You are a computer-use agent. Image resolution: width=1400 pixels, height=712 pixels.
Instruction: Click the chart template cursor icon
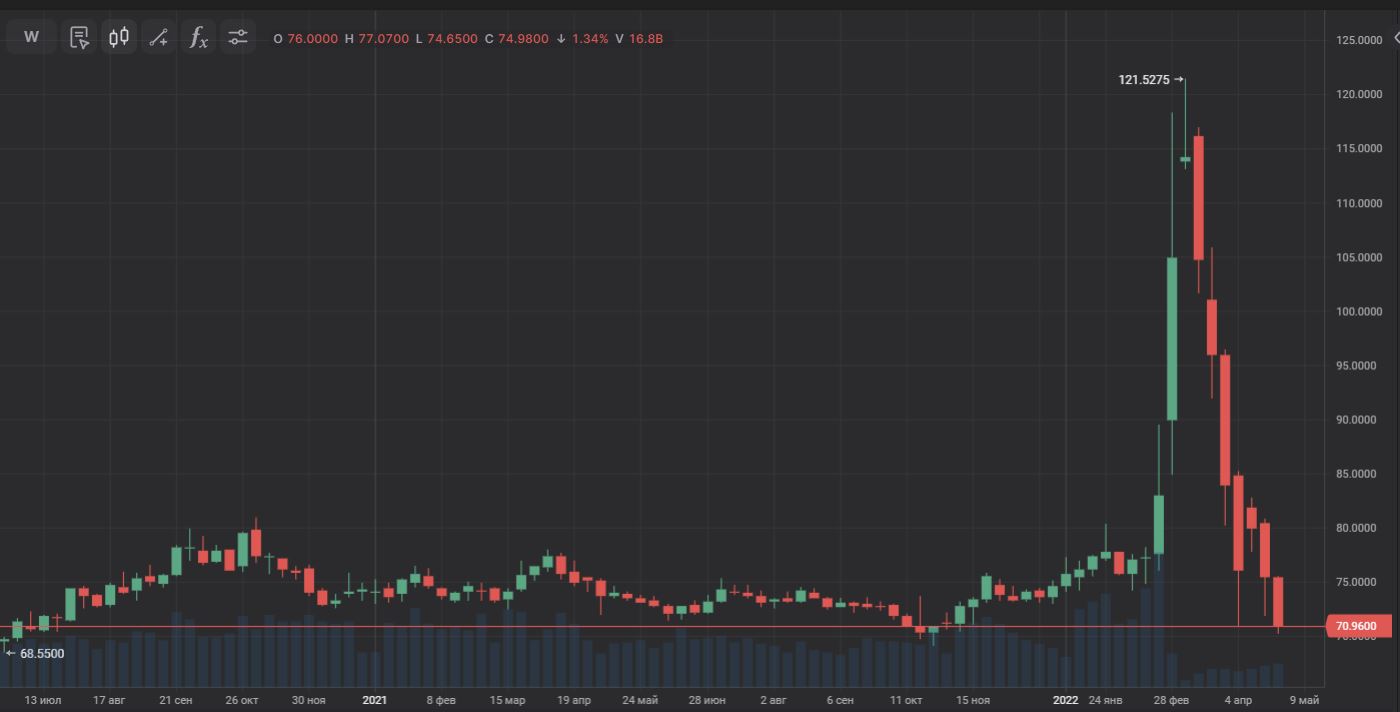(x=79, y=38)
